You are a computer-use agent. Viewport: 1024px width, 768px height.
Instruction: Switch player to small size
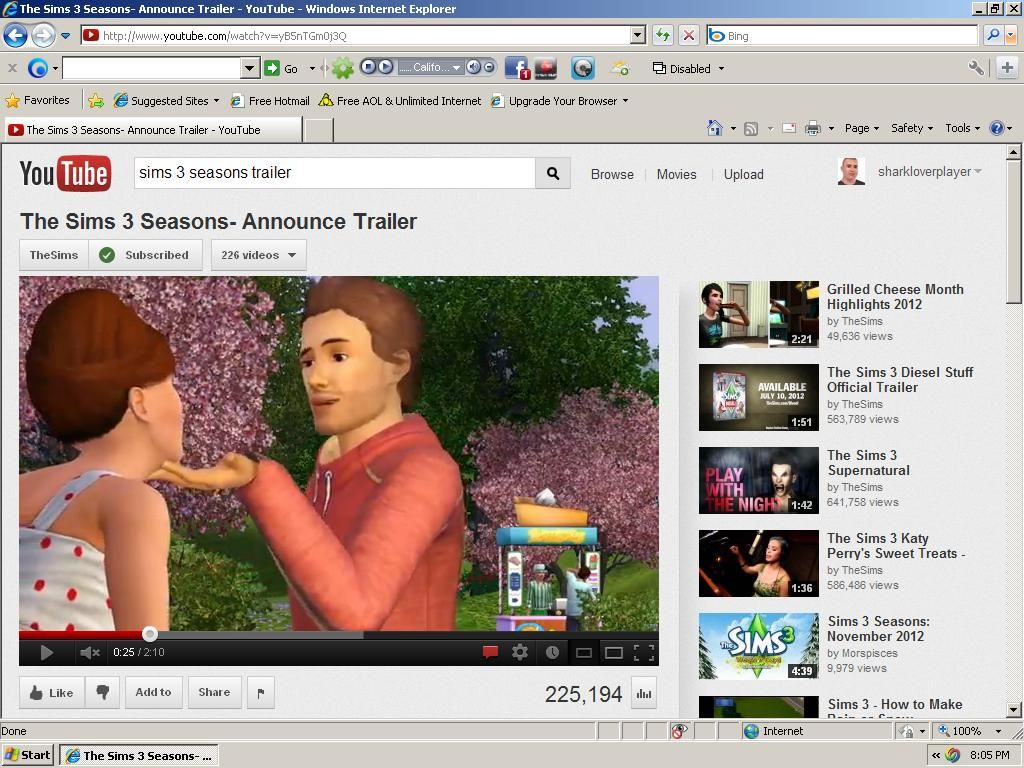(x=583, y=652)
